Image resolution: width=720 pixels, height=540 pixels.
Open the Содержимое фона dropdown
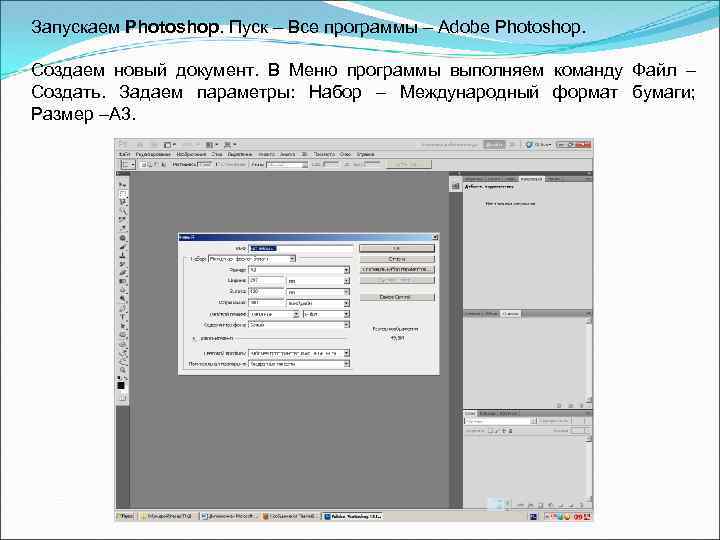[x=298, y=325]
